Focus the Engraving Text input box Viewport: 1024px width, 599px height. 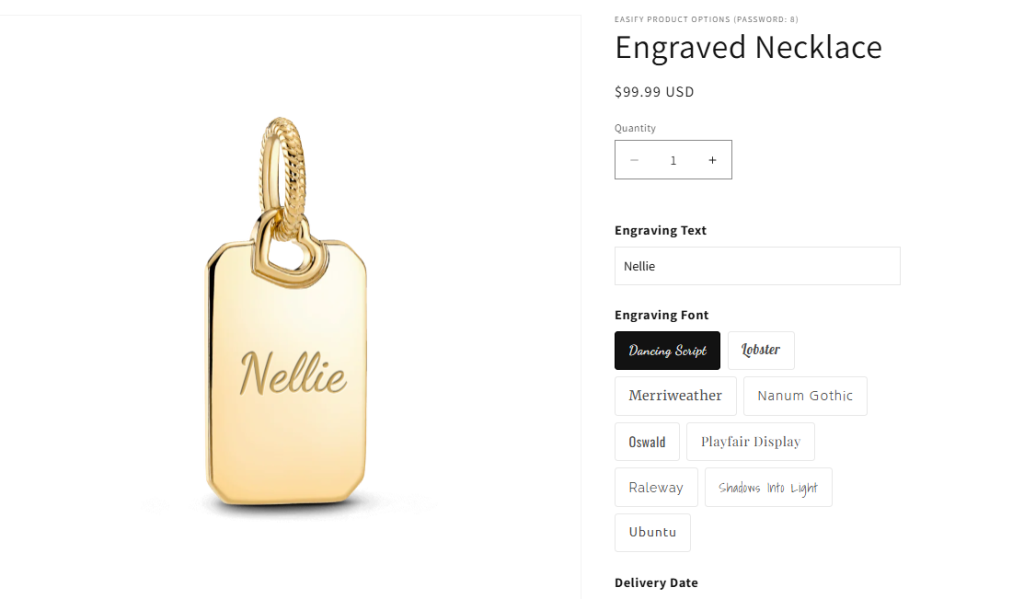[x=757, y=266]
